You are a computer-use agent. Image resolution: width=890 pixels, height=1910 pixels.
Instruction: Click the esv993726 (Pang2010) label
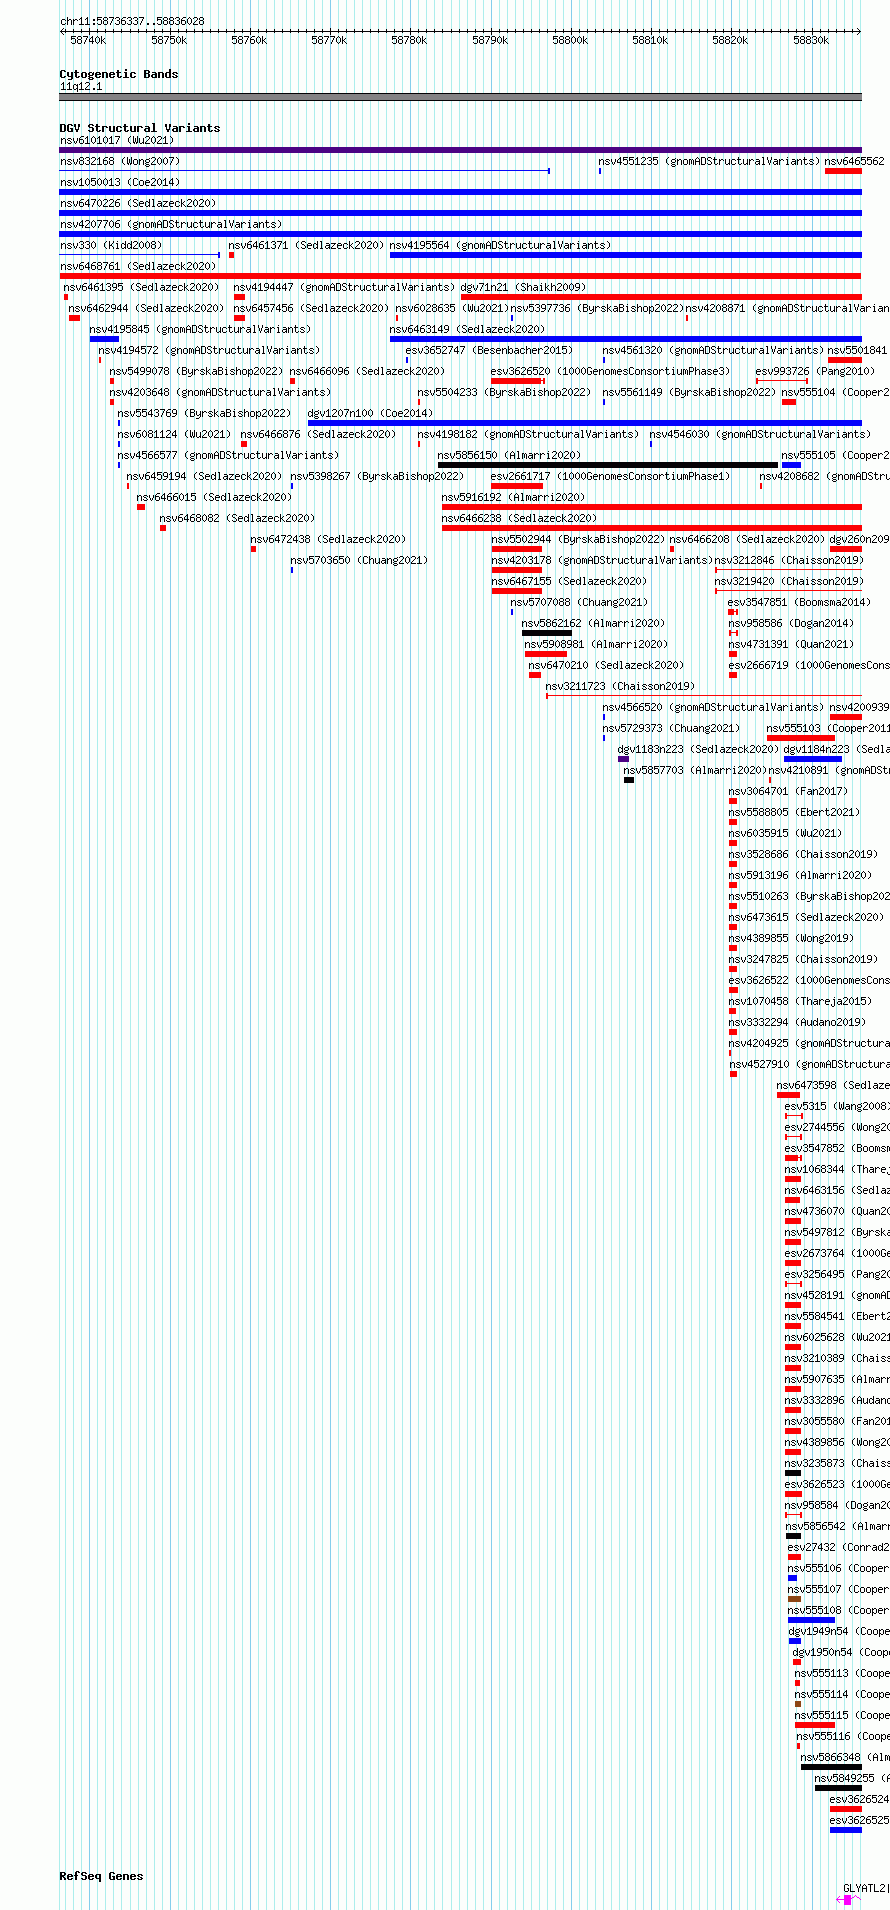(x=815, y=371)
